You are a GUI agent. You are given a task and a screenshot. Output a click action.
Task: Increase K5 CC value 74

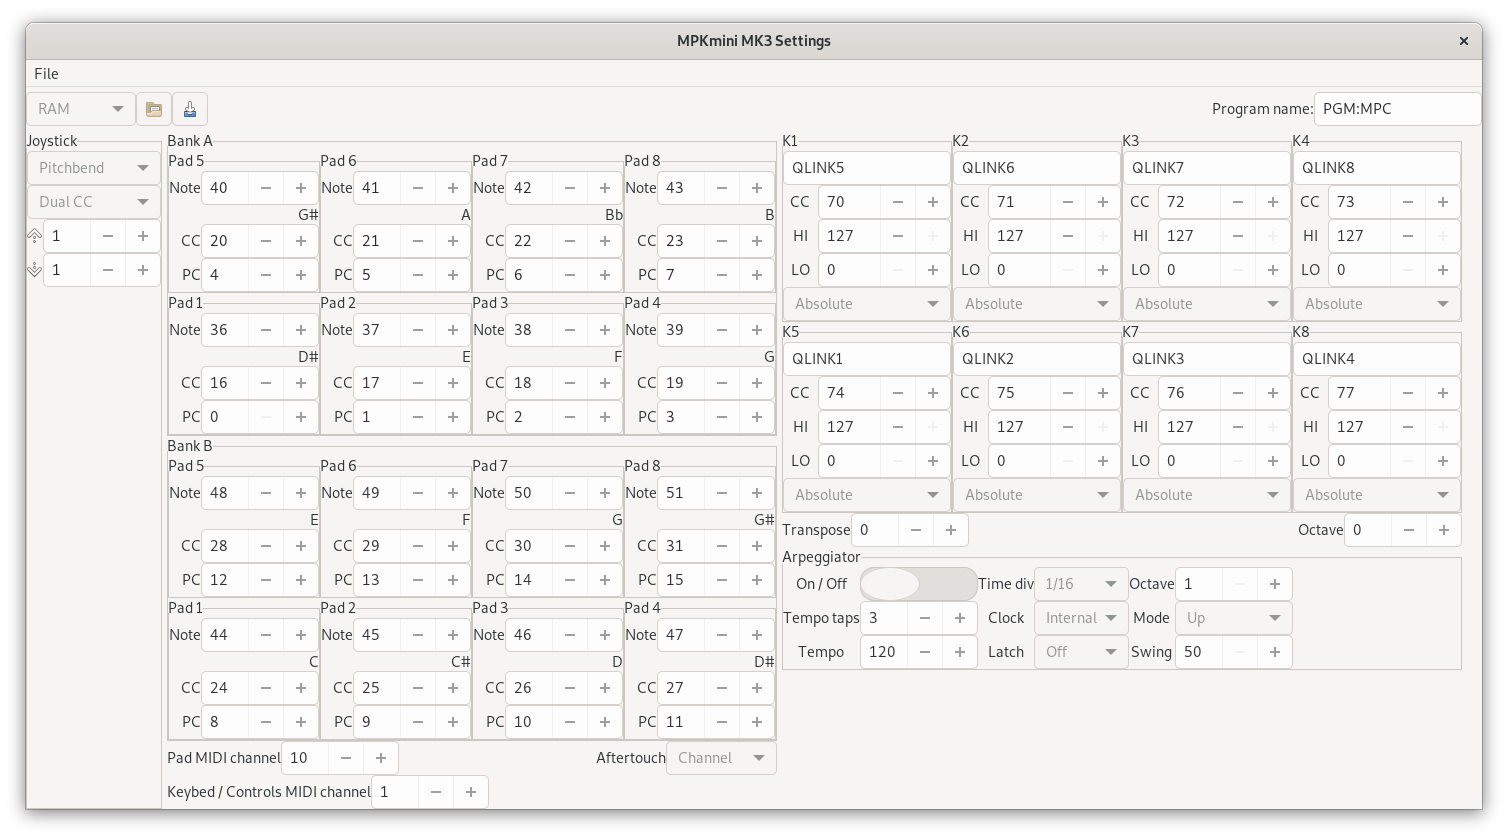[933, 393]
